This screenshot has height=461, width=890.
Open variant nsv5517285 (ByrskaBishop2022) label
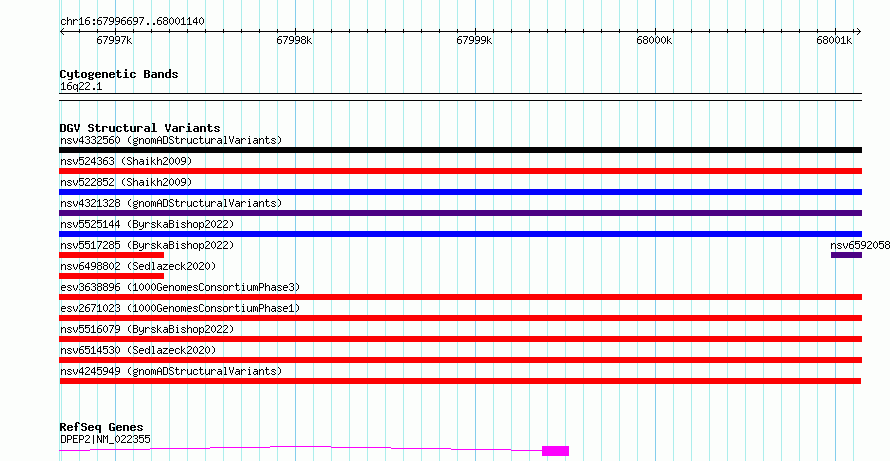click(x=147, y=246)
